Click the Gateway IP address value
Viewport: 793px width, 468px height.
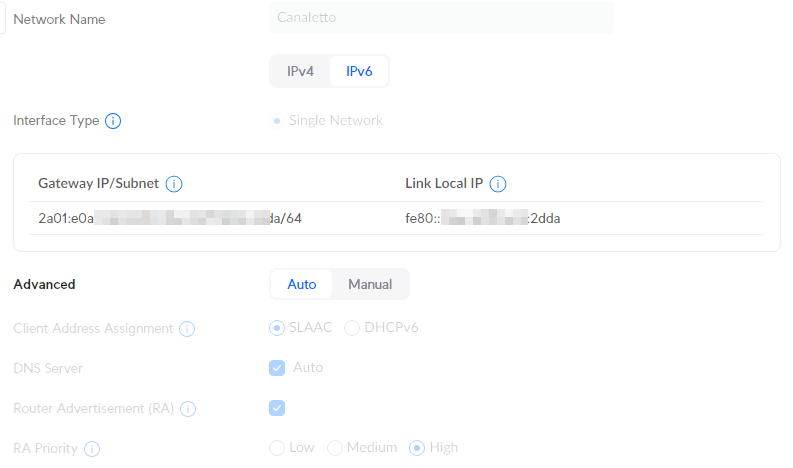(x=170, y=218)
